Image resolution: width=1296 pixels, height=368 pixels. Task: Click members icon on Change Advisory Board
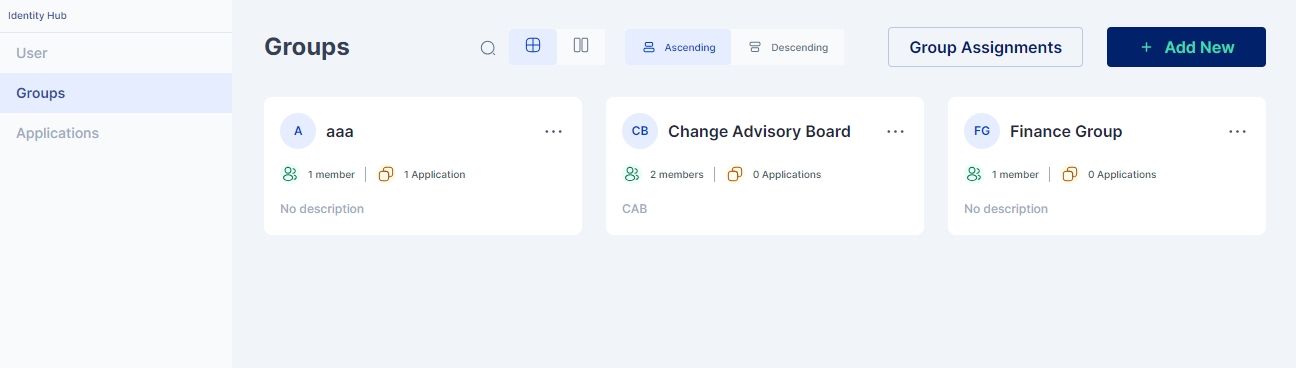coord(632,174)
